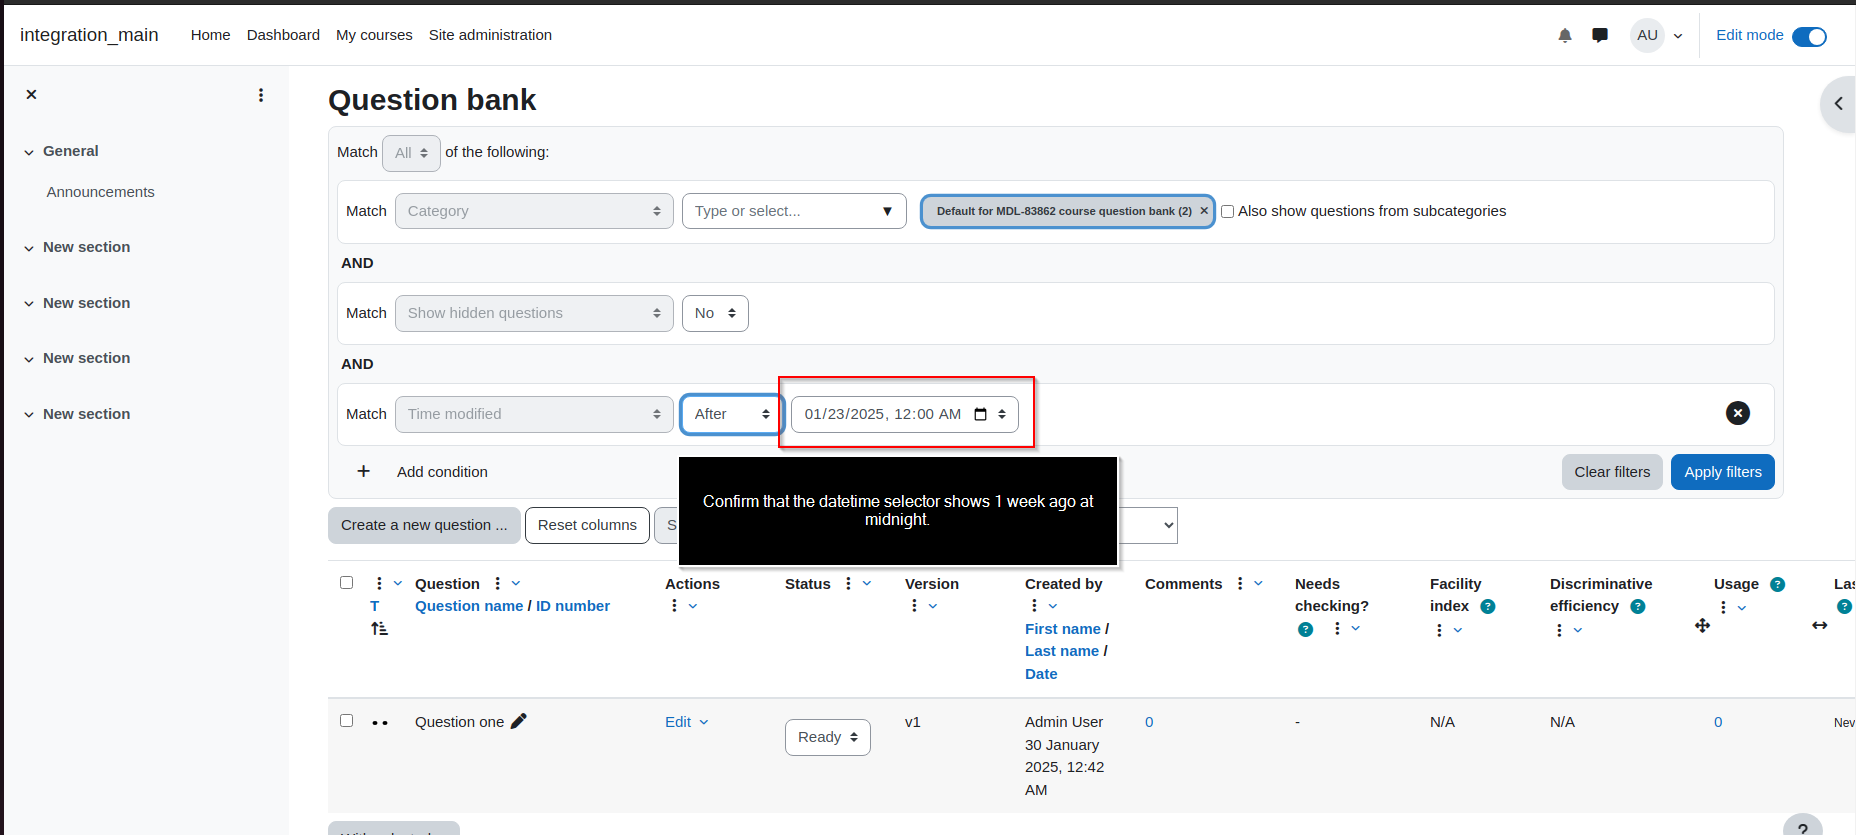Click Apply filters
The image size is (1856, 835).
1723,472
